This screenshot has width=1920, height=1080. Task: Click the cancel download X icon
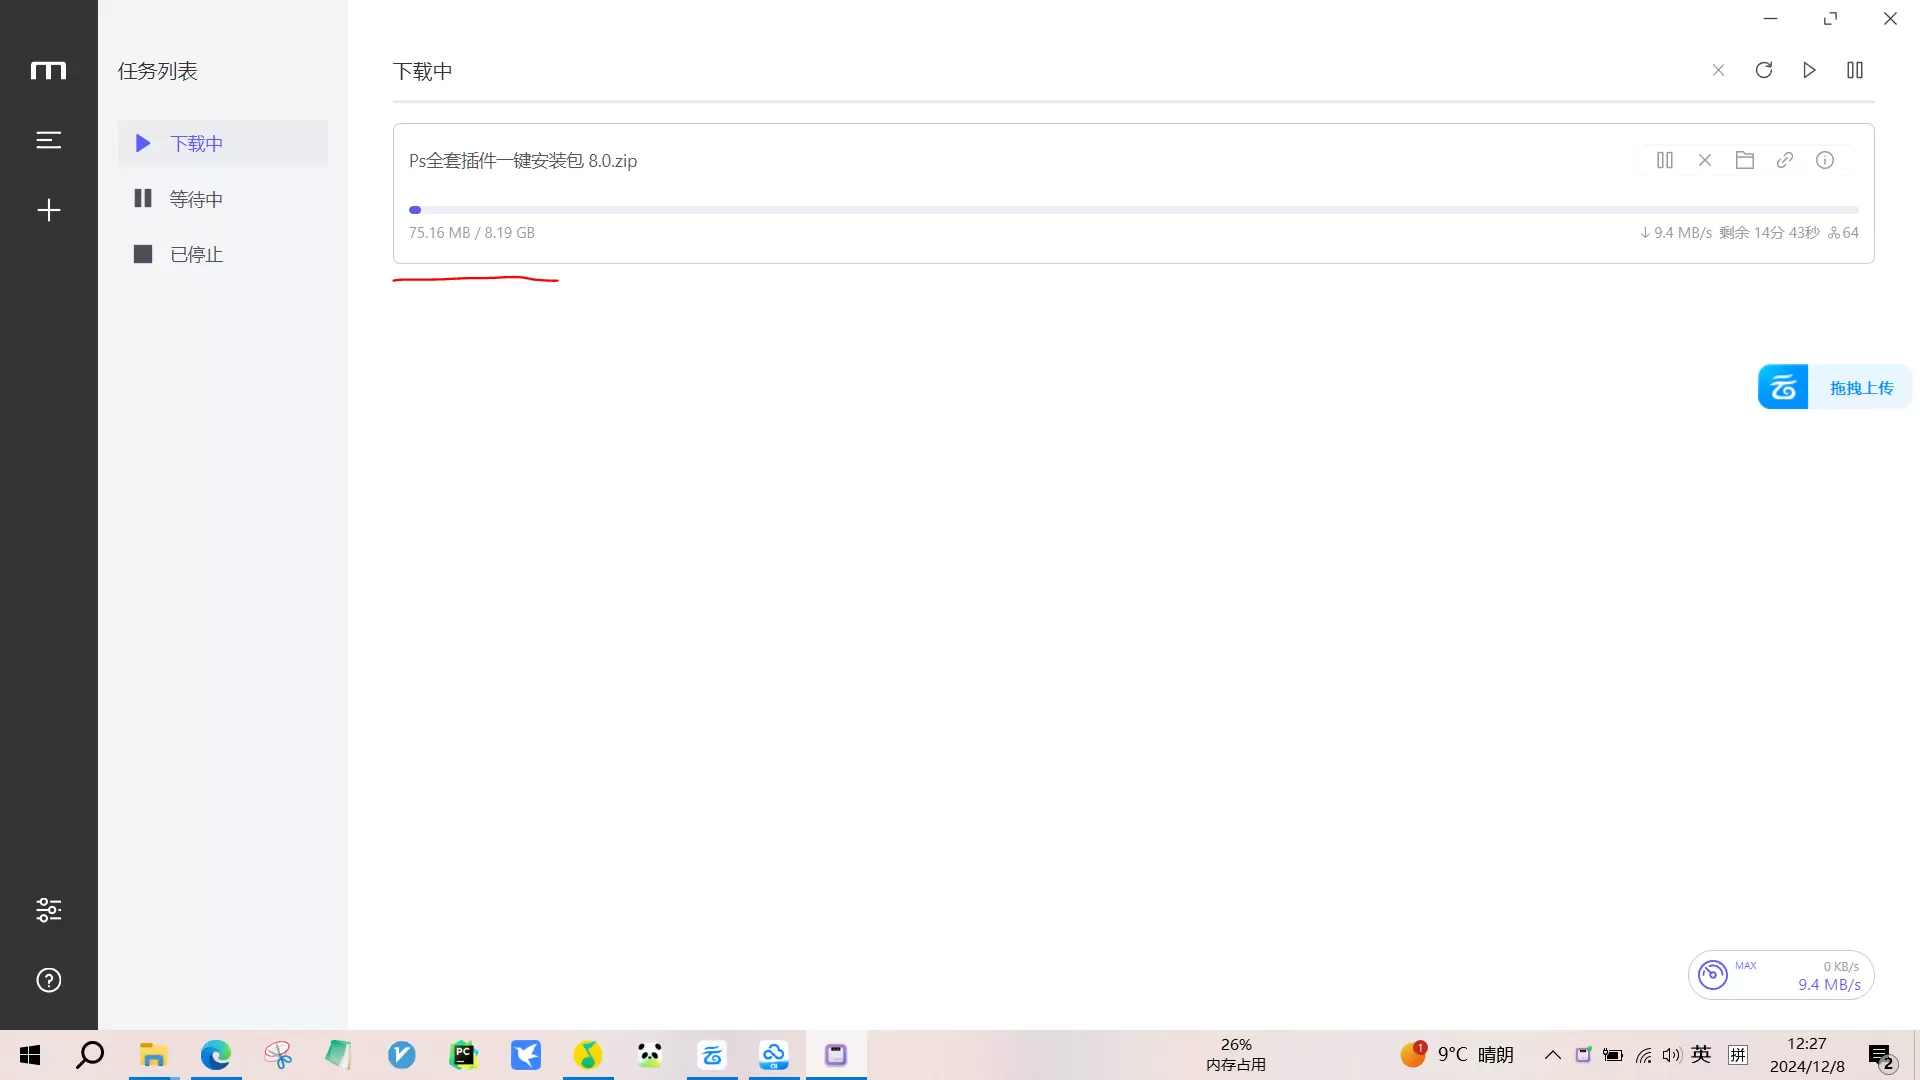coord(1705,160)
